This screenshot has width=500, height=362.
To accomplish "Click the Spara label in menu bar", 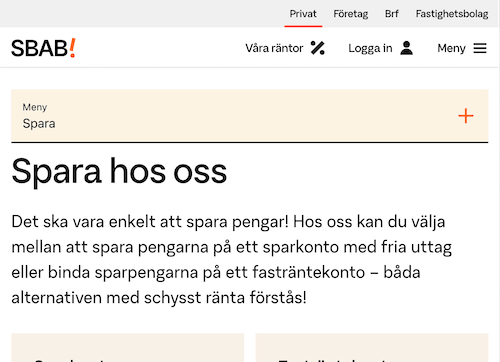I will tap(39, 124).
